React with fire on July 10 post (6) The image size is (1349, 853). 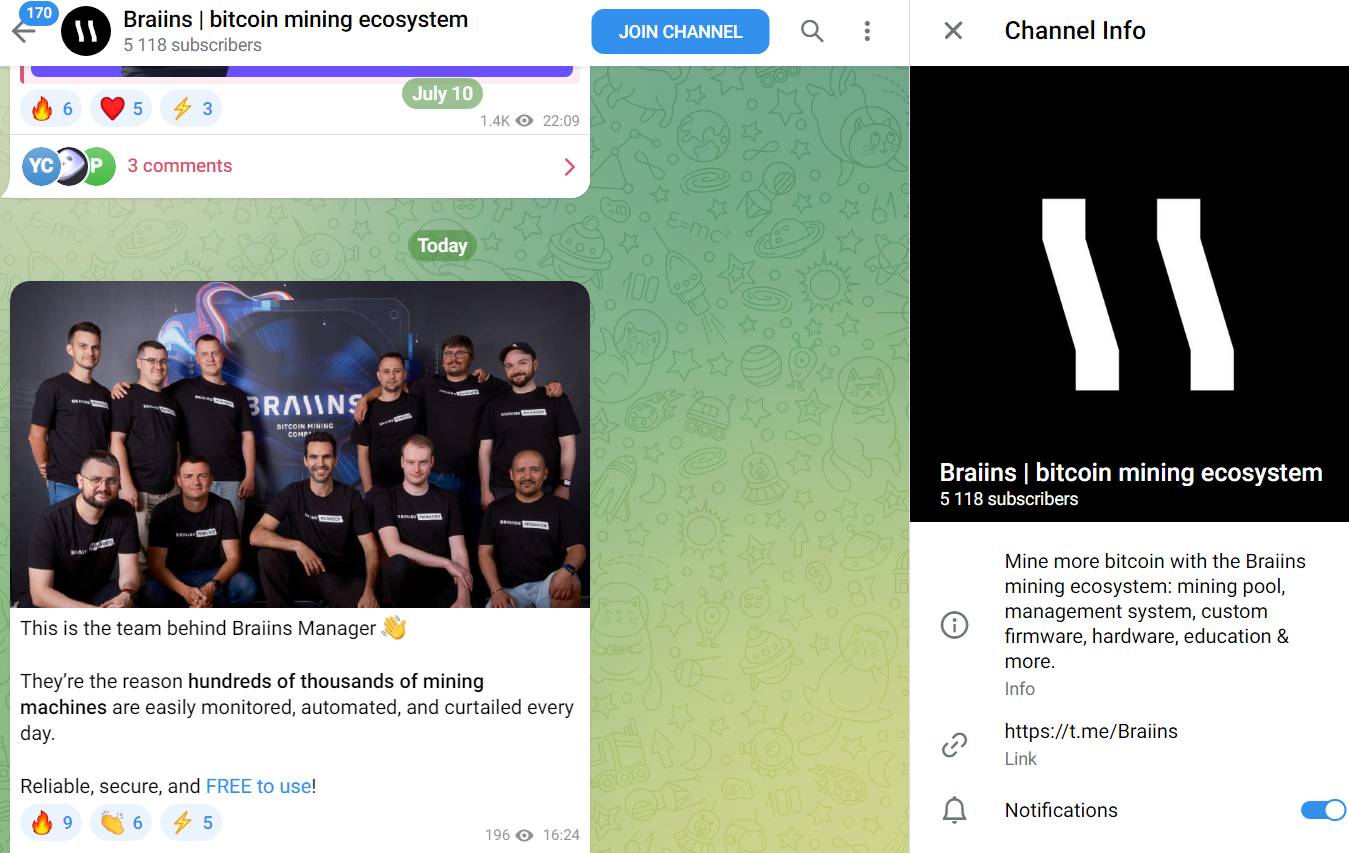[52, 109]
